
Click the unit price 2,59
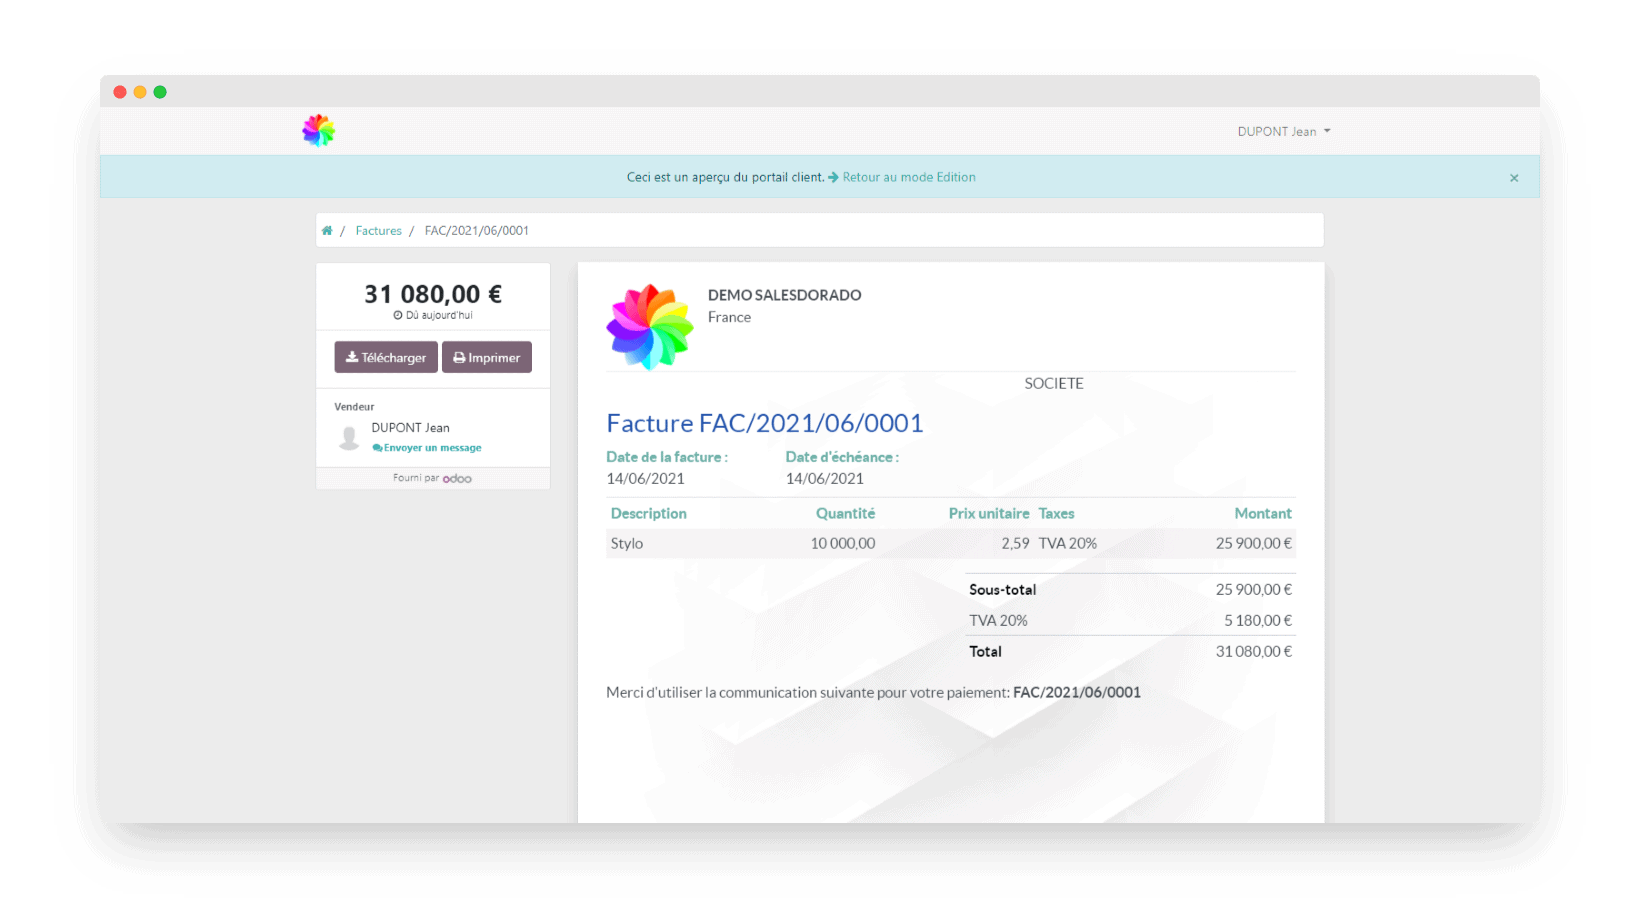[x=1015, y=543]
